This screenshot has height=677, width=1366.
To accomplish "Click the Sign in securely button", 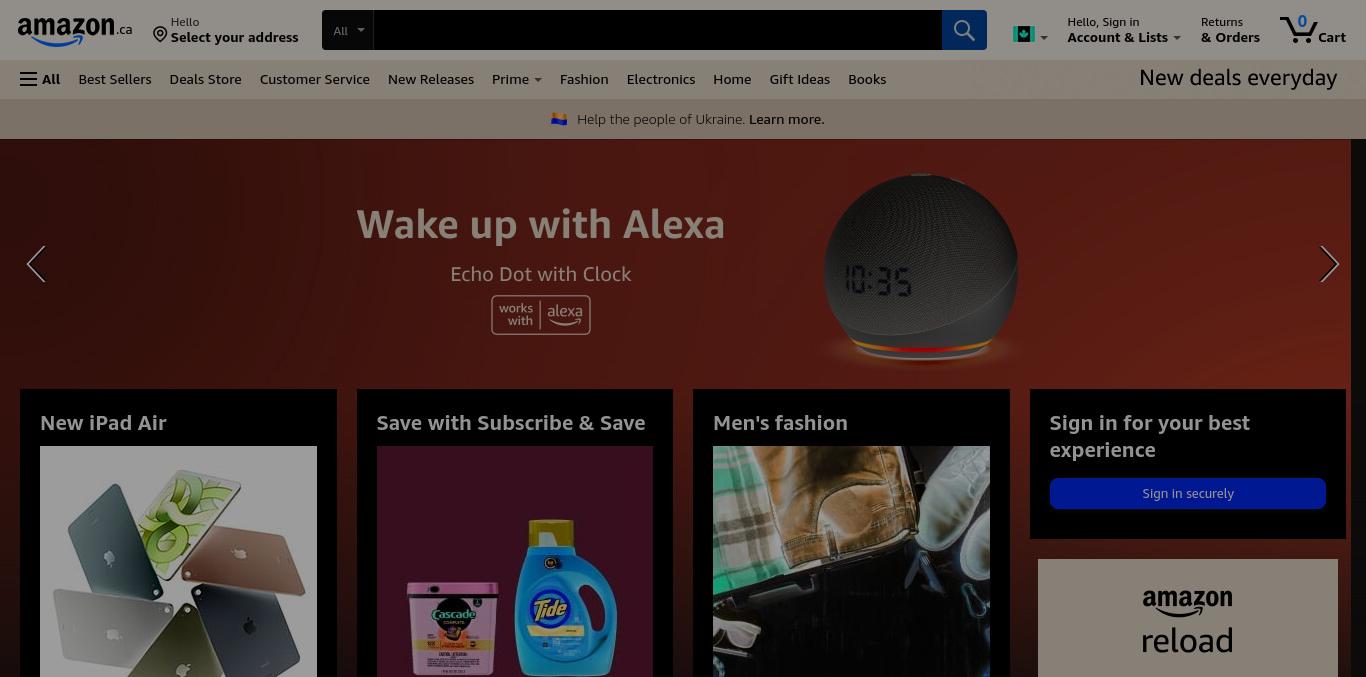I will [1188, 493].
